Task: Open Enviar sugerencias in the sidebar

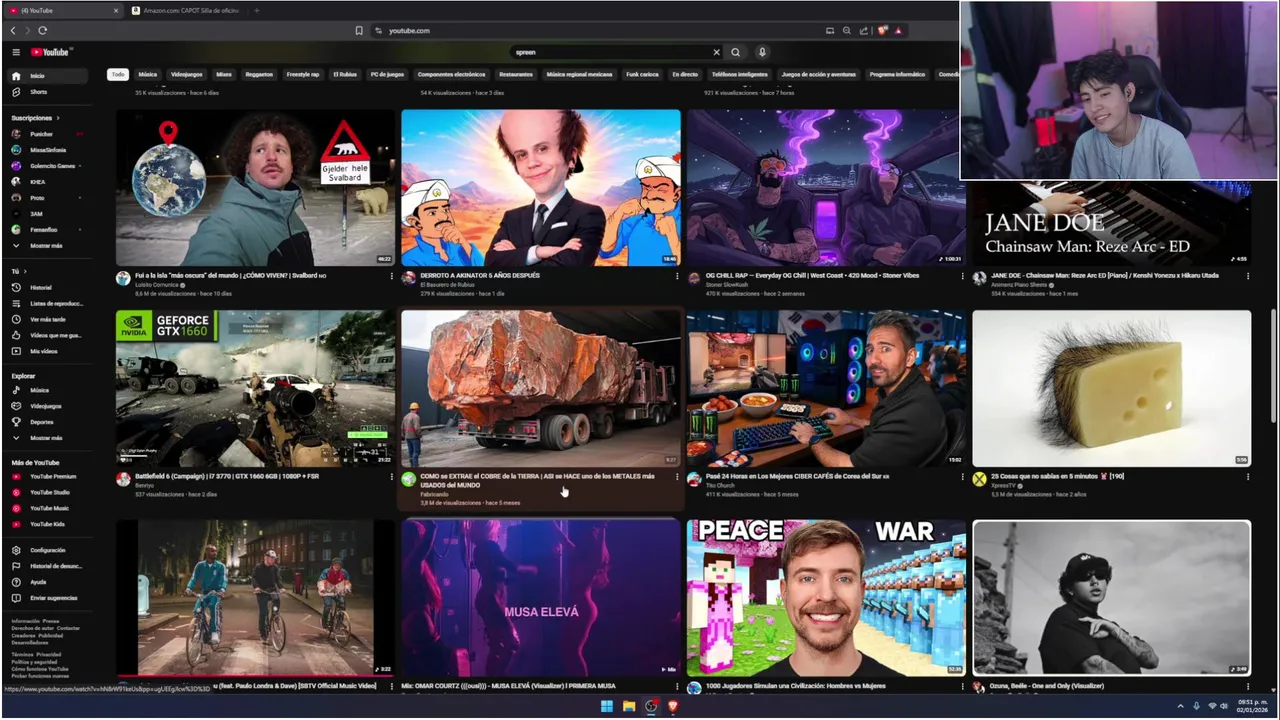Action: (47, 598)
